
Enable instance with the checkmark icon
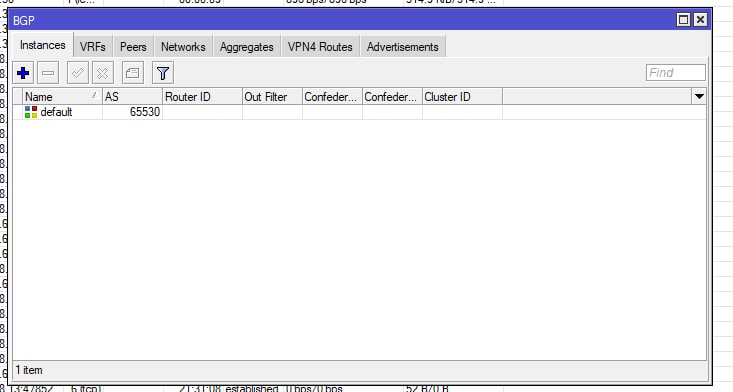pyautogui.click(x=78, y=73)
